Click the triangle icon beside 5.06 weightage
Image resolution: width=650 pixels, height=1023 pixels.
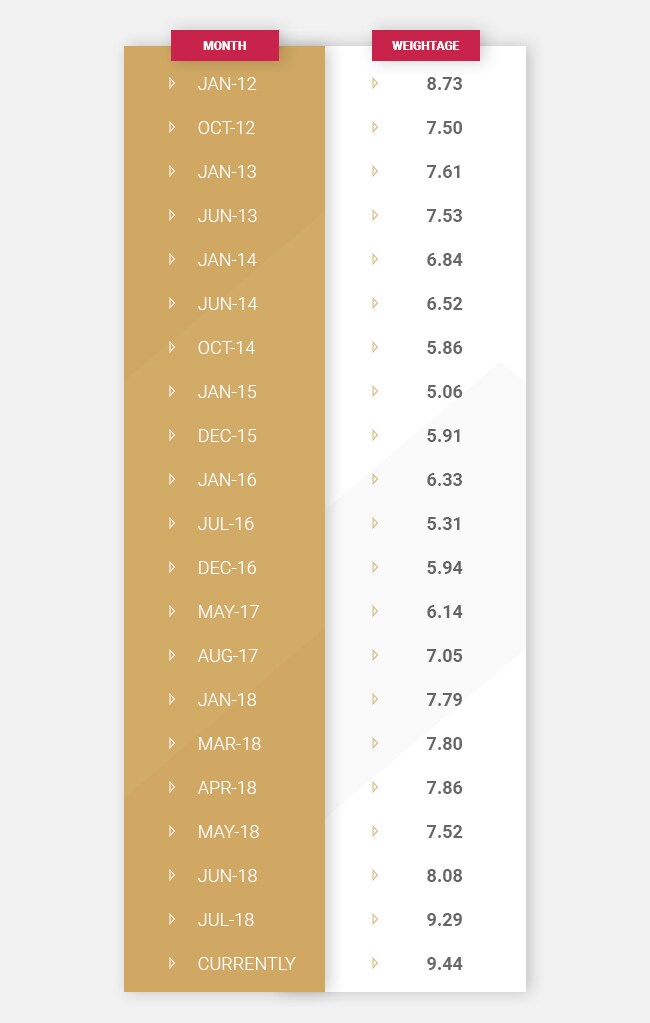tap(375, 391)
